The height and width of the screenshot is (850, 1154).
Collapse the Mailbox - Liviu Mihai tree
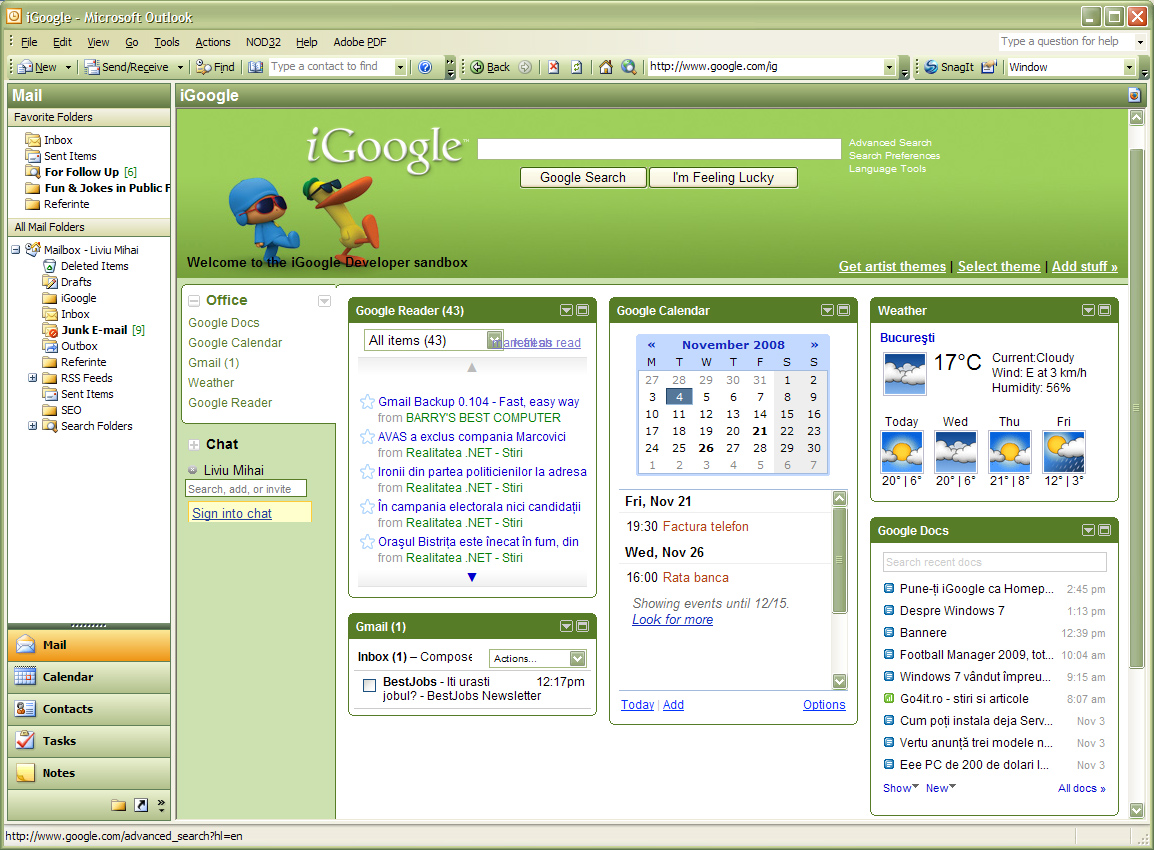pos(15,250)
